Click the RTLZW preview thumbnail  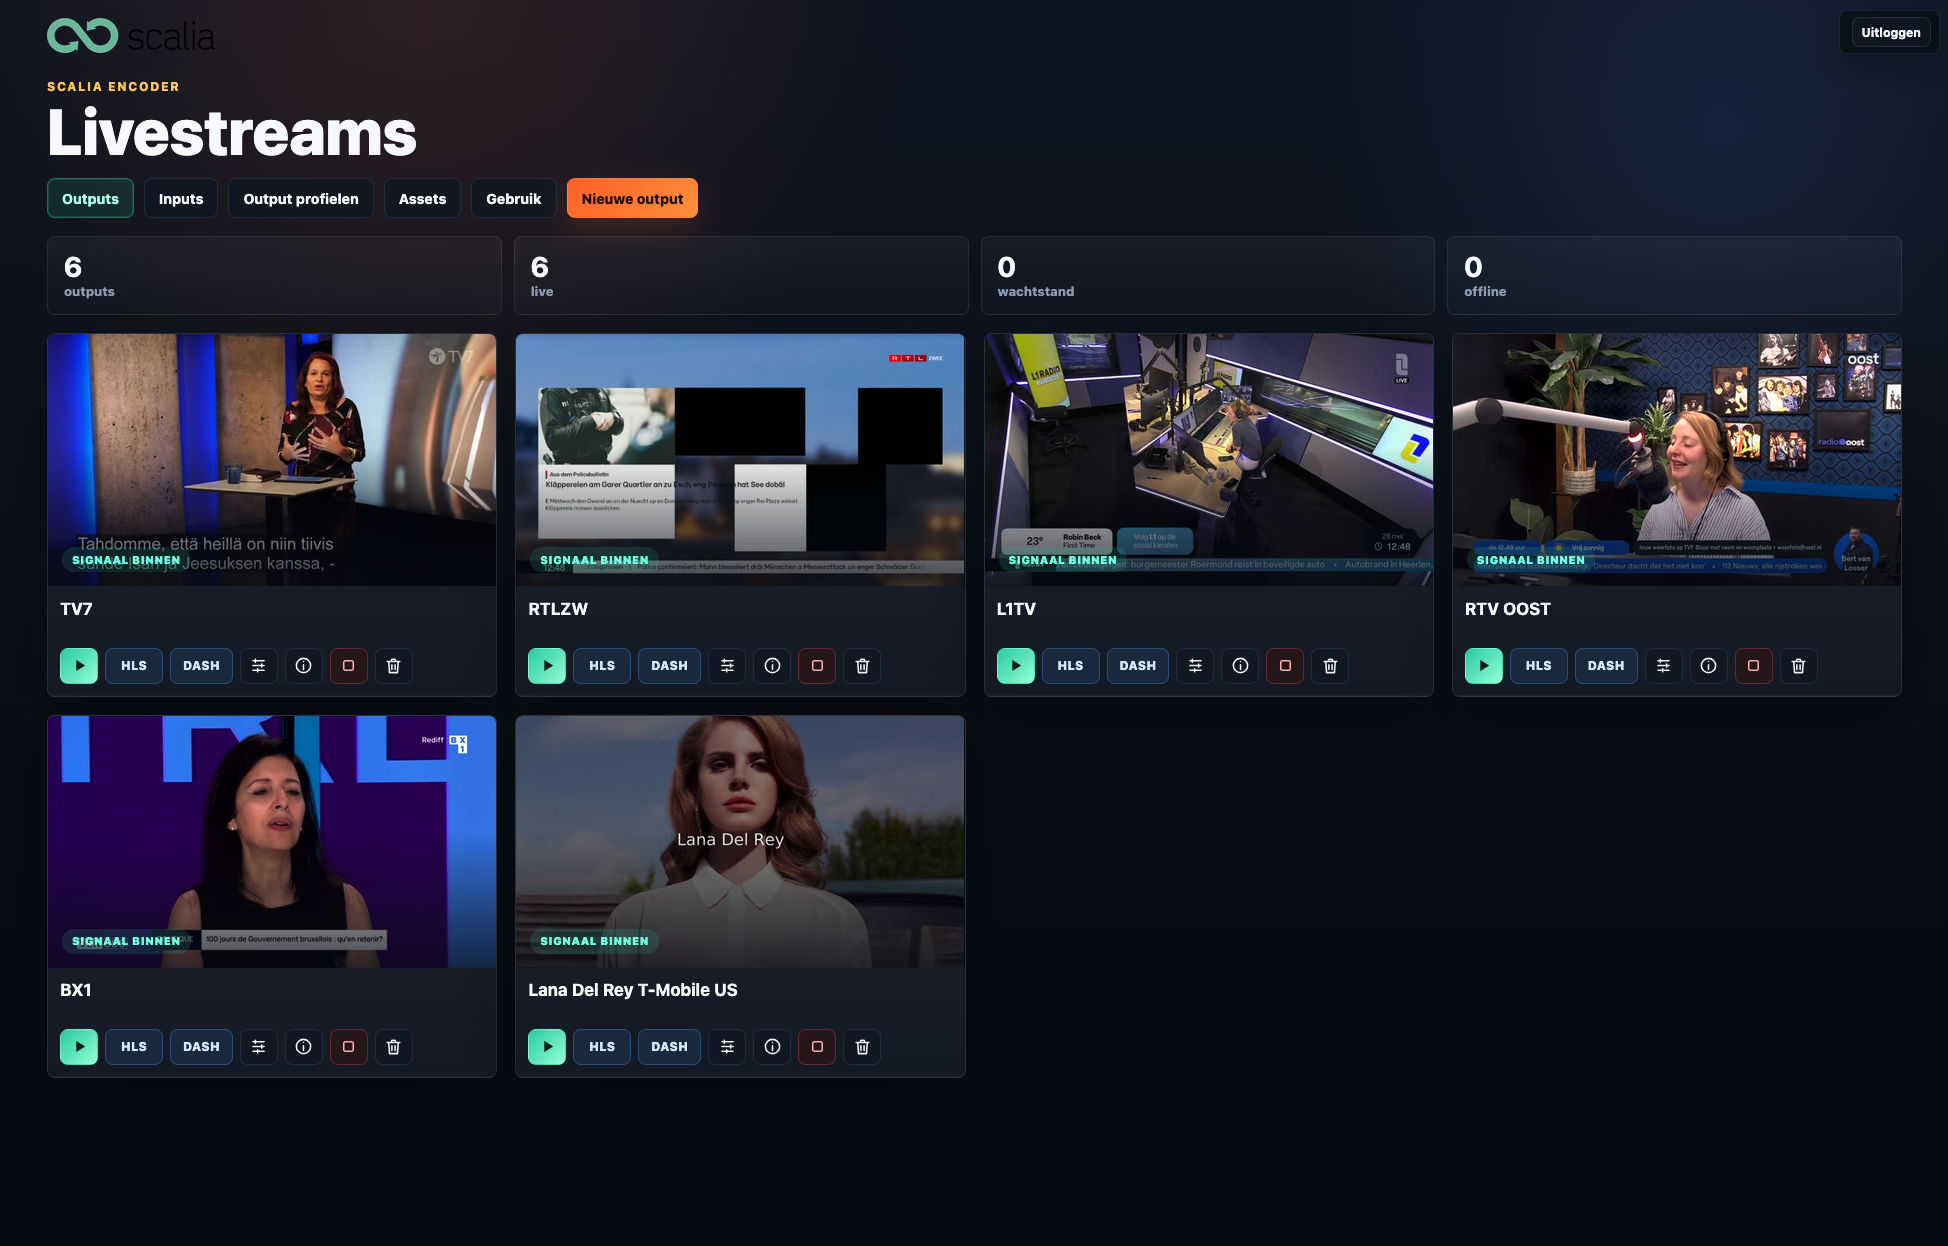coord(740,460)
